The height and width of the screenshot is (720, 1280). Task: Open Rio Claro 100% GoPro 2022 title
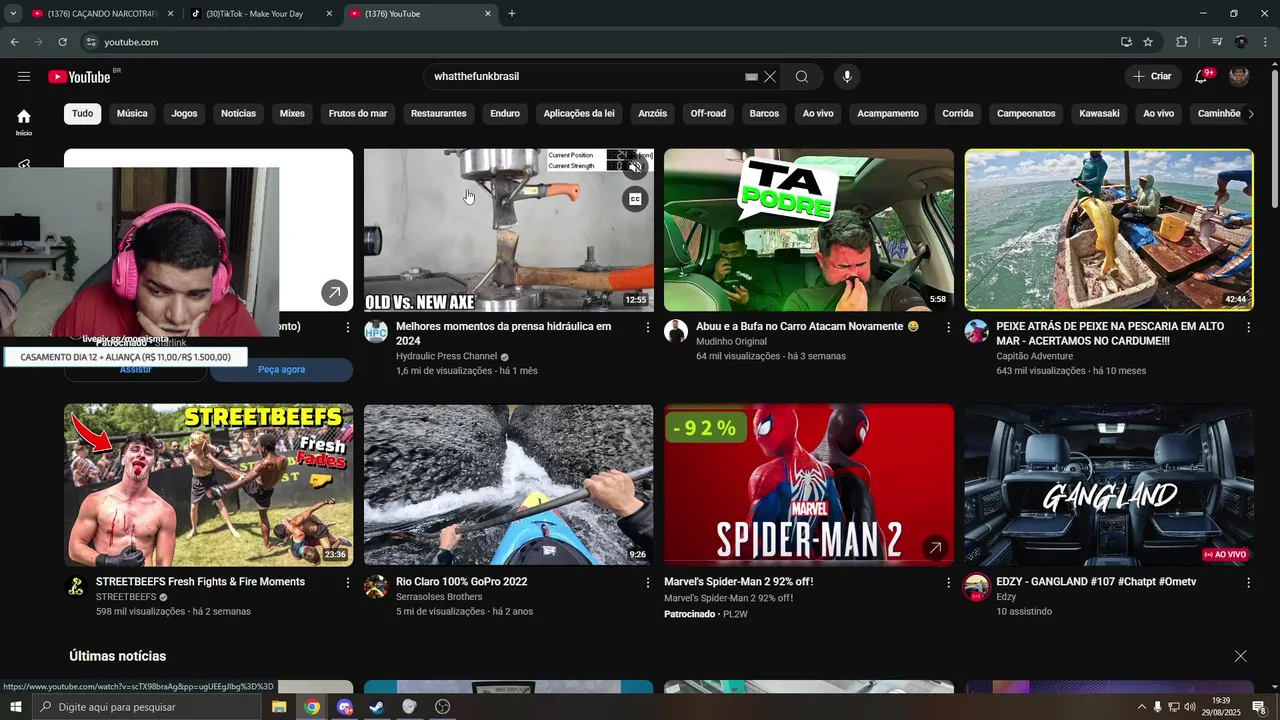[x=461, y=582]
